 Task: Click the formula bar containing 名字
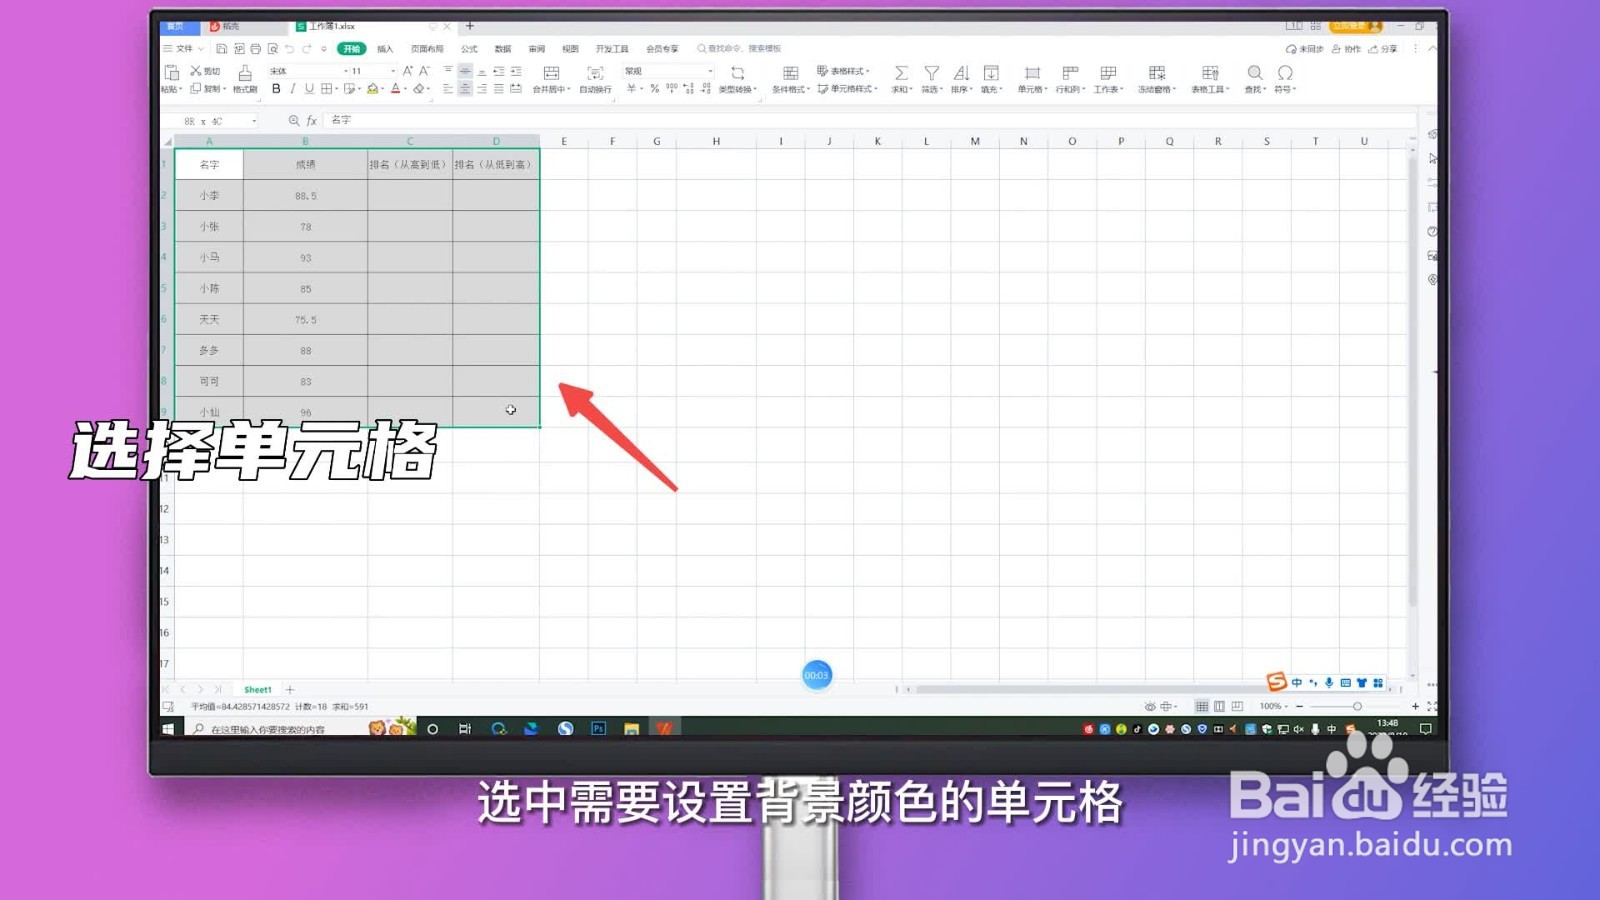870,120
